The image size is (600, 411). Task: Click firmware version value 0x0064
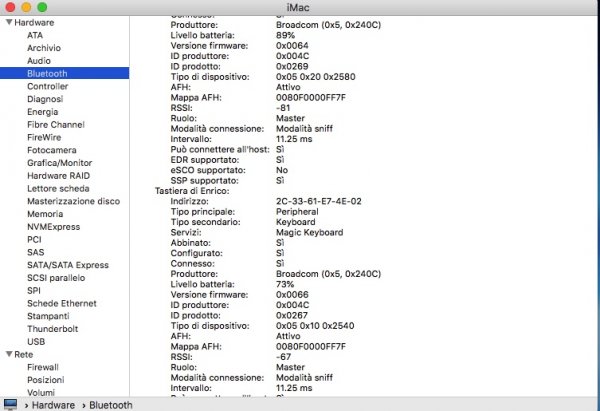pyautogui.click(x=292, y=46)
